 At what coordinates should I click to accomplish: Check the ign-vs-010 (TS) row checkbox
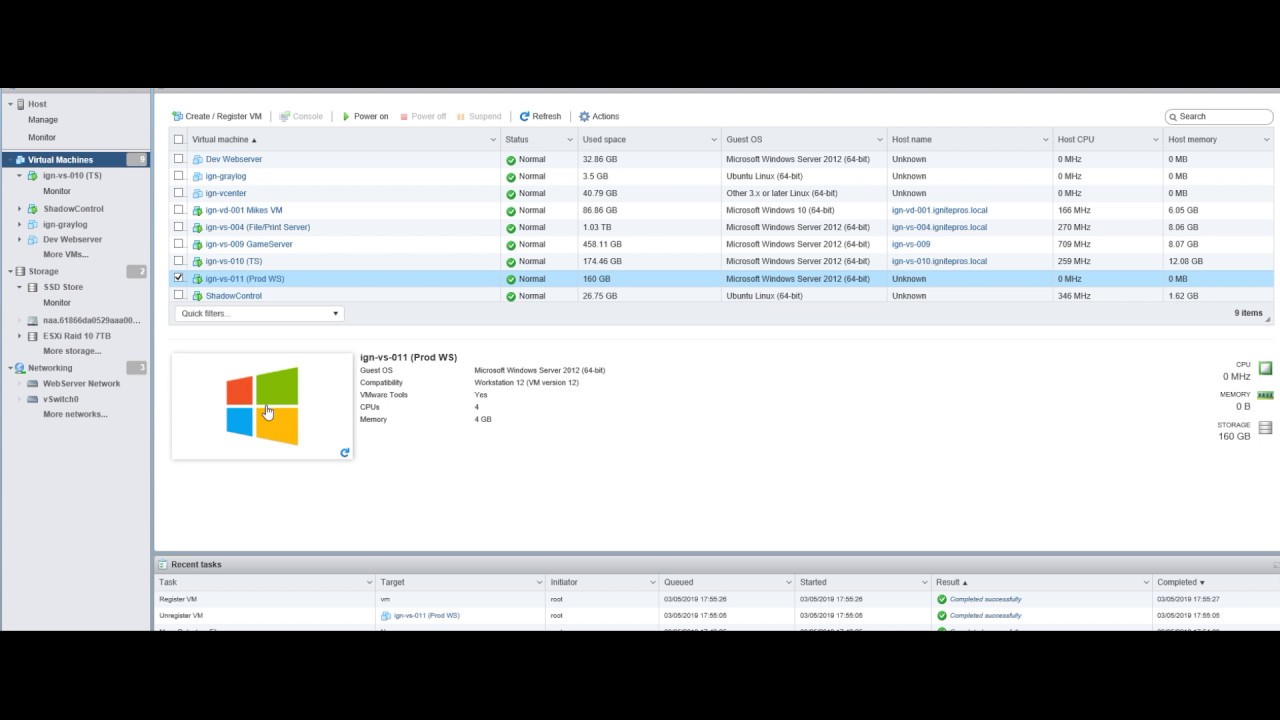(179, 261)
